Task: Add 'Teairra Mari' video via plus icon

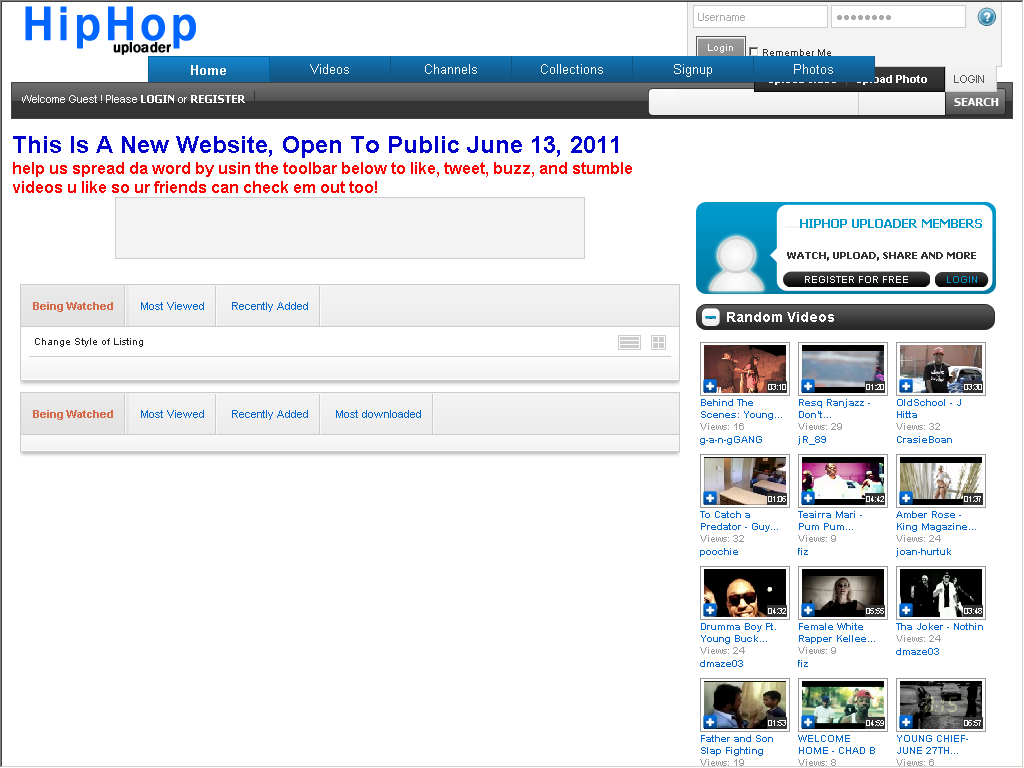Action: [808, 498]
